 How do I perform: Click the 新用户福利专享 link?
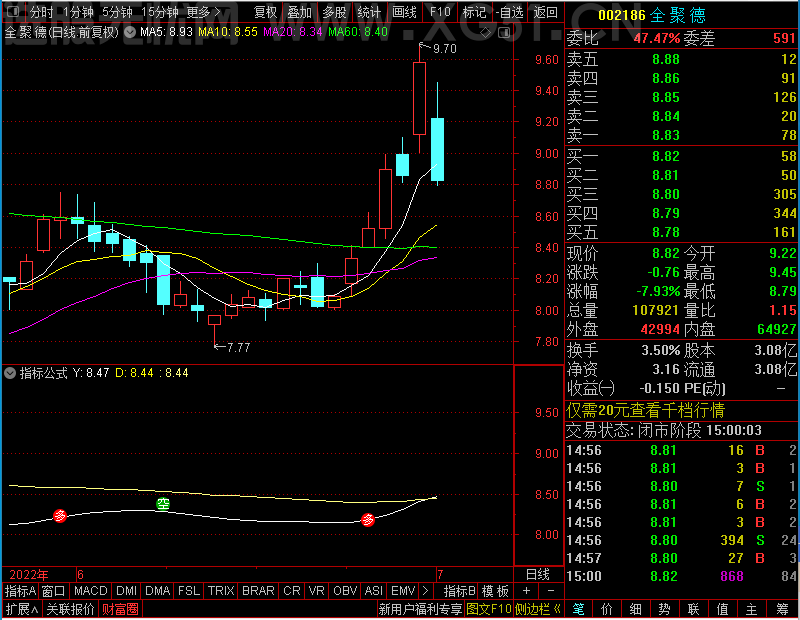(x=420, y=609)
